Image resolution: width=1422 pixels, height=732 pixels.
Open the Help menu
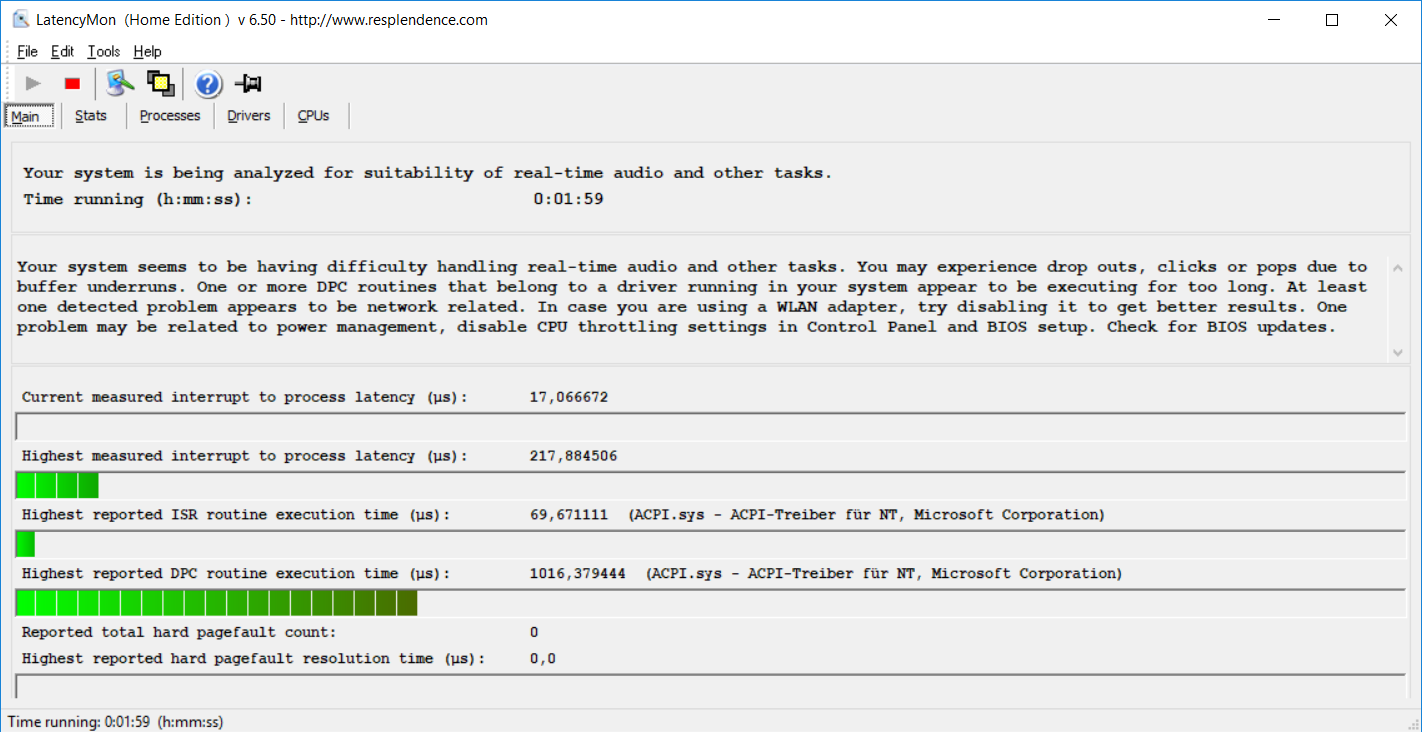[147, 51]
